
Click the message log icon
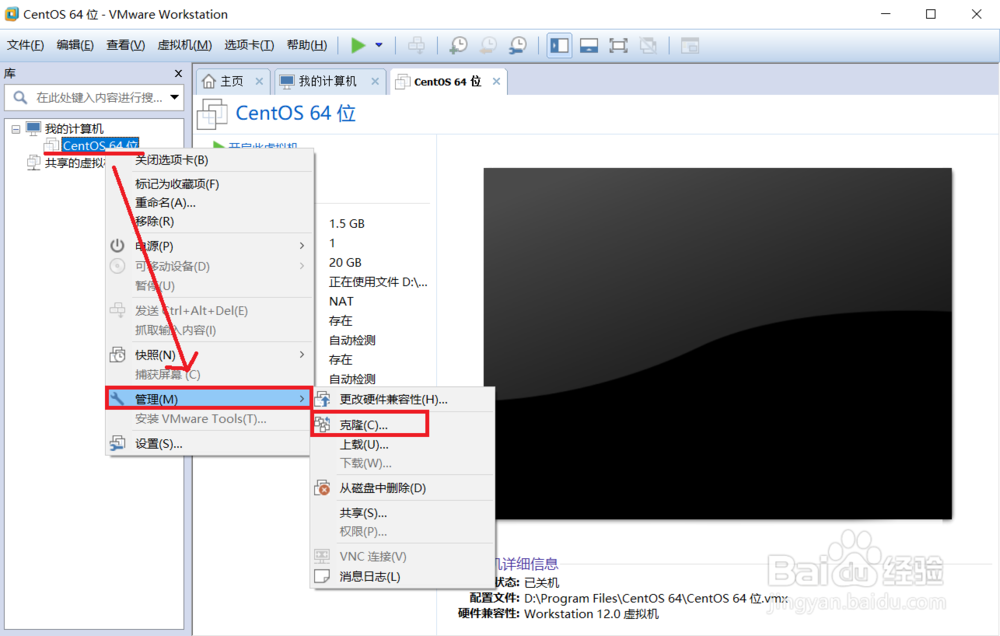pos(323,577)
